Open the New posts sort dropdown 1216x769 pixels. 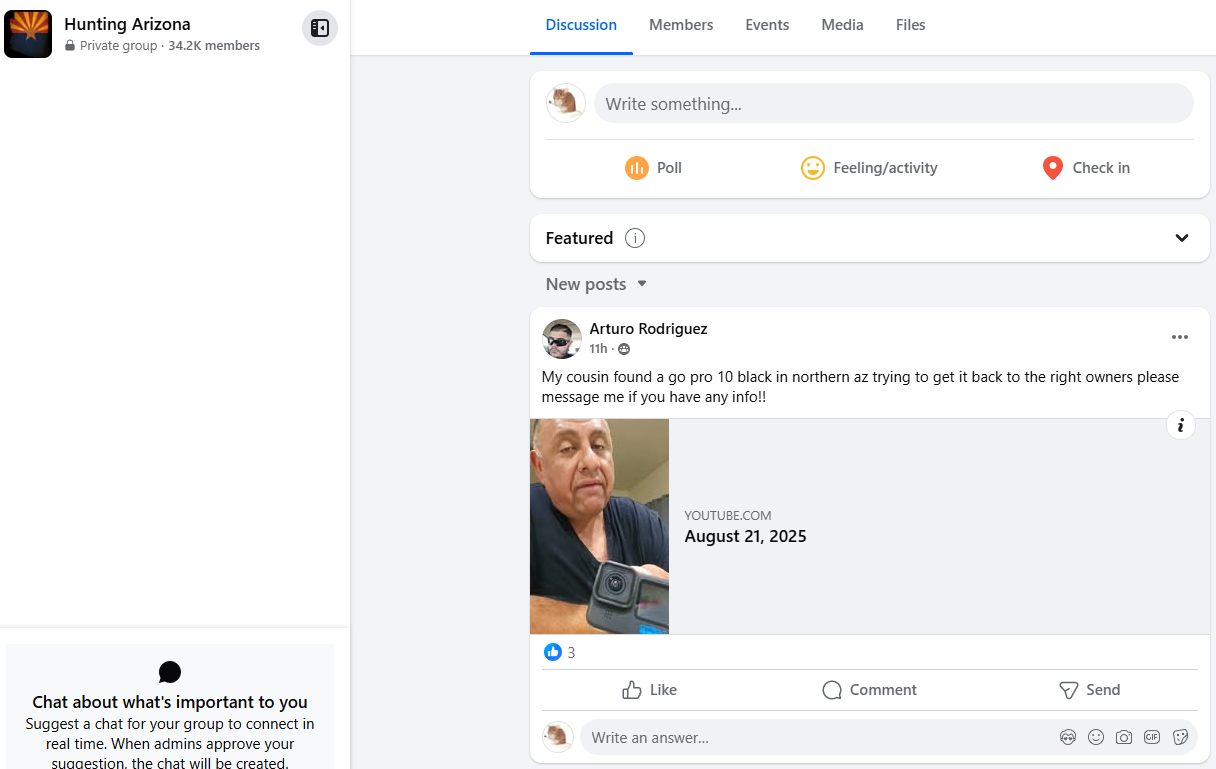[597, 284]
